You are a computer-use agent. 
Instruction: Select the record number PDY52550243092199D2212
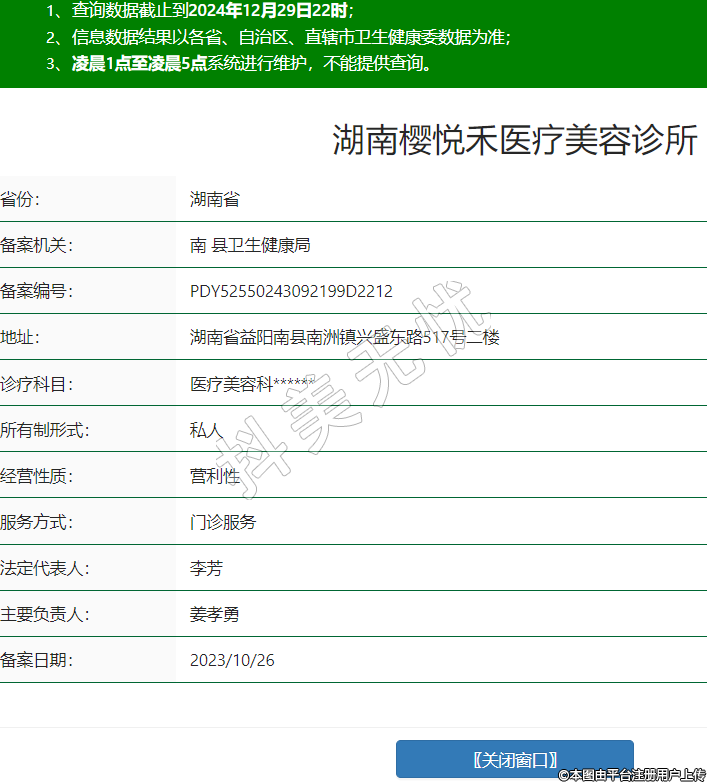[291, 291]
